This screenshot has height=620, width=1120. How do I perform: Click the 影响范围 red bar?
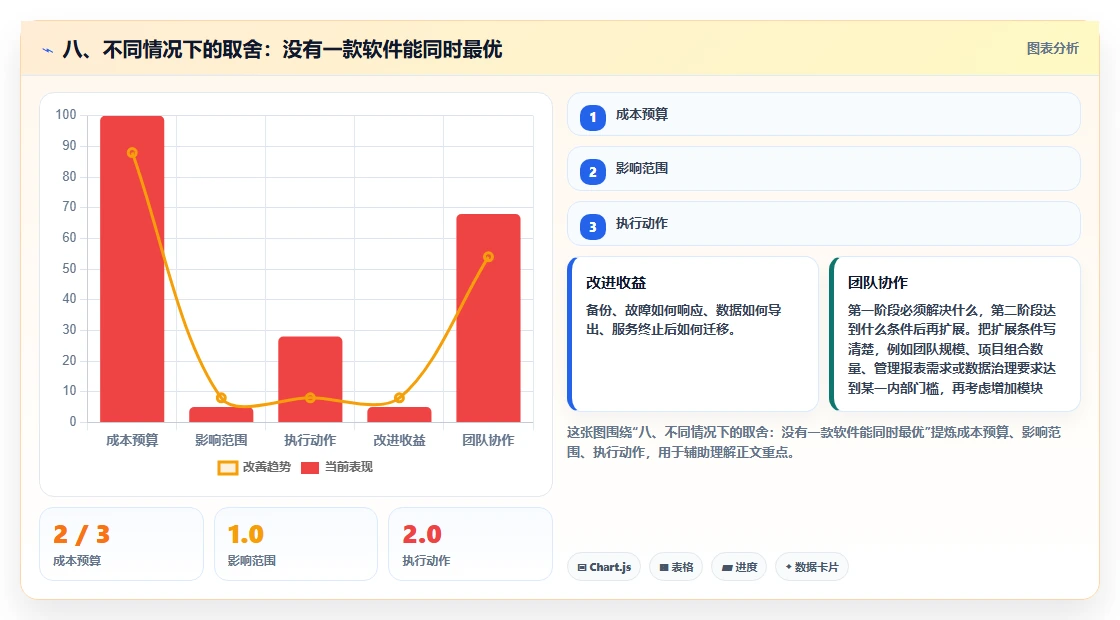(x=221, y=414)
